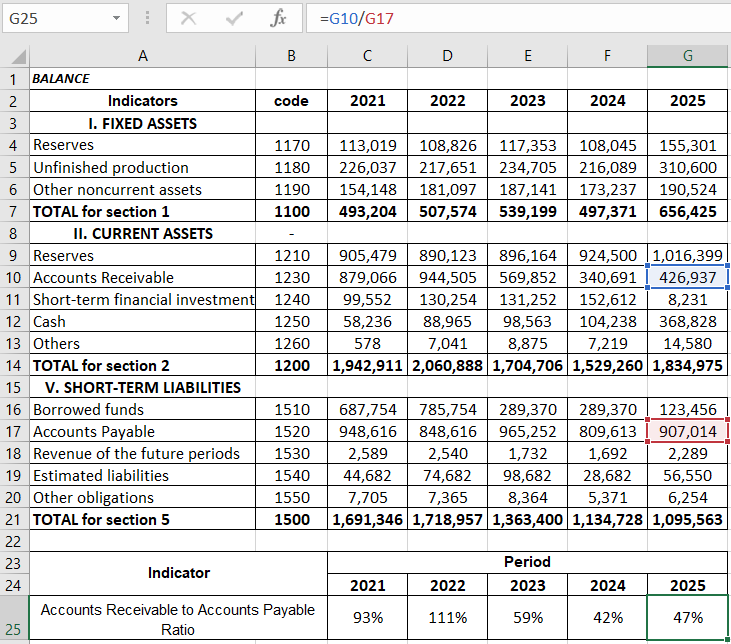
Task: Click the Enter checkmark icon in formula bar
Action: click(x=234, y=19)
